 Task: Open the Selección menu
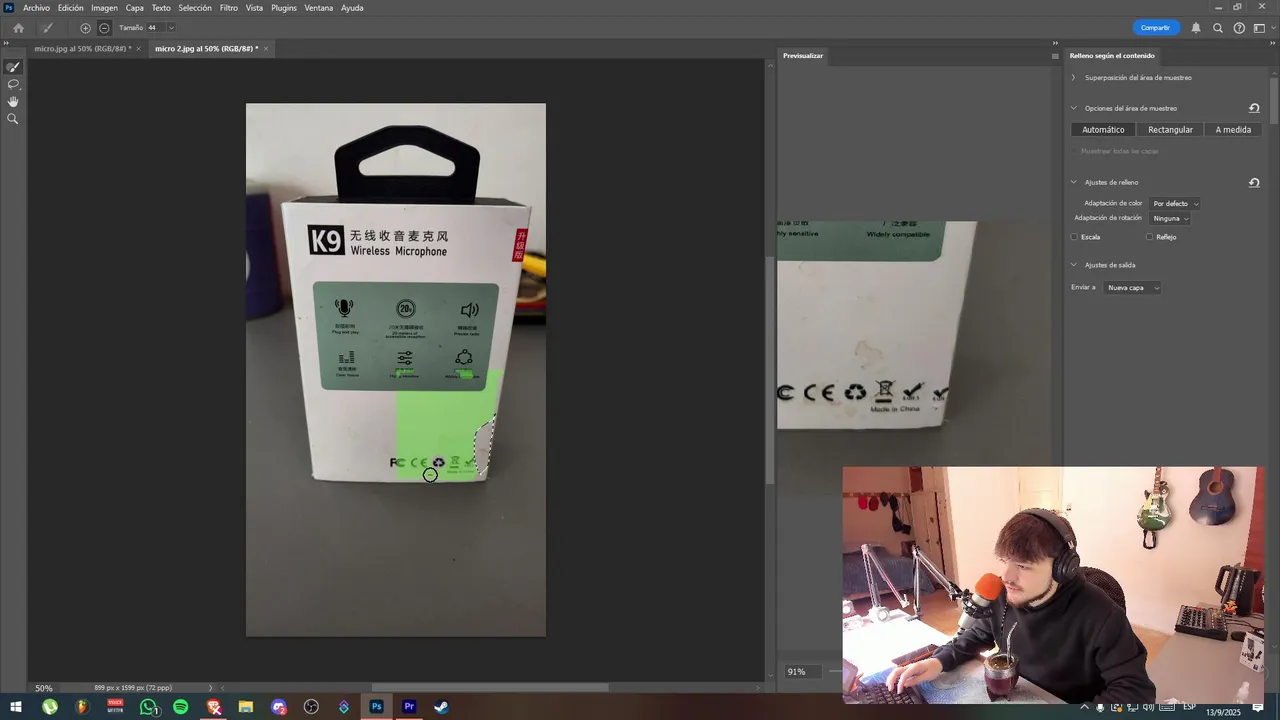click(x=195, y=8)
